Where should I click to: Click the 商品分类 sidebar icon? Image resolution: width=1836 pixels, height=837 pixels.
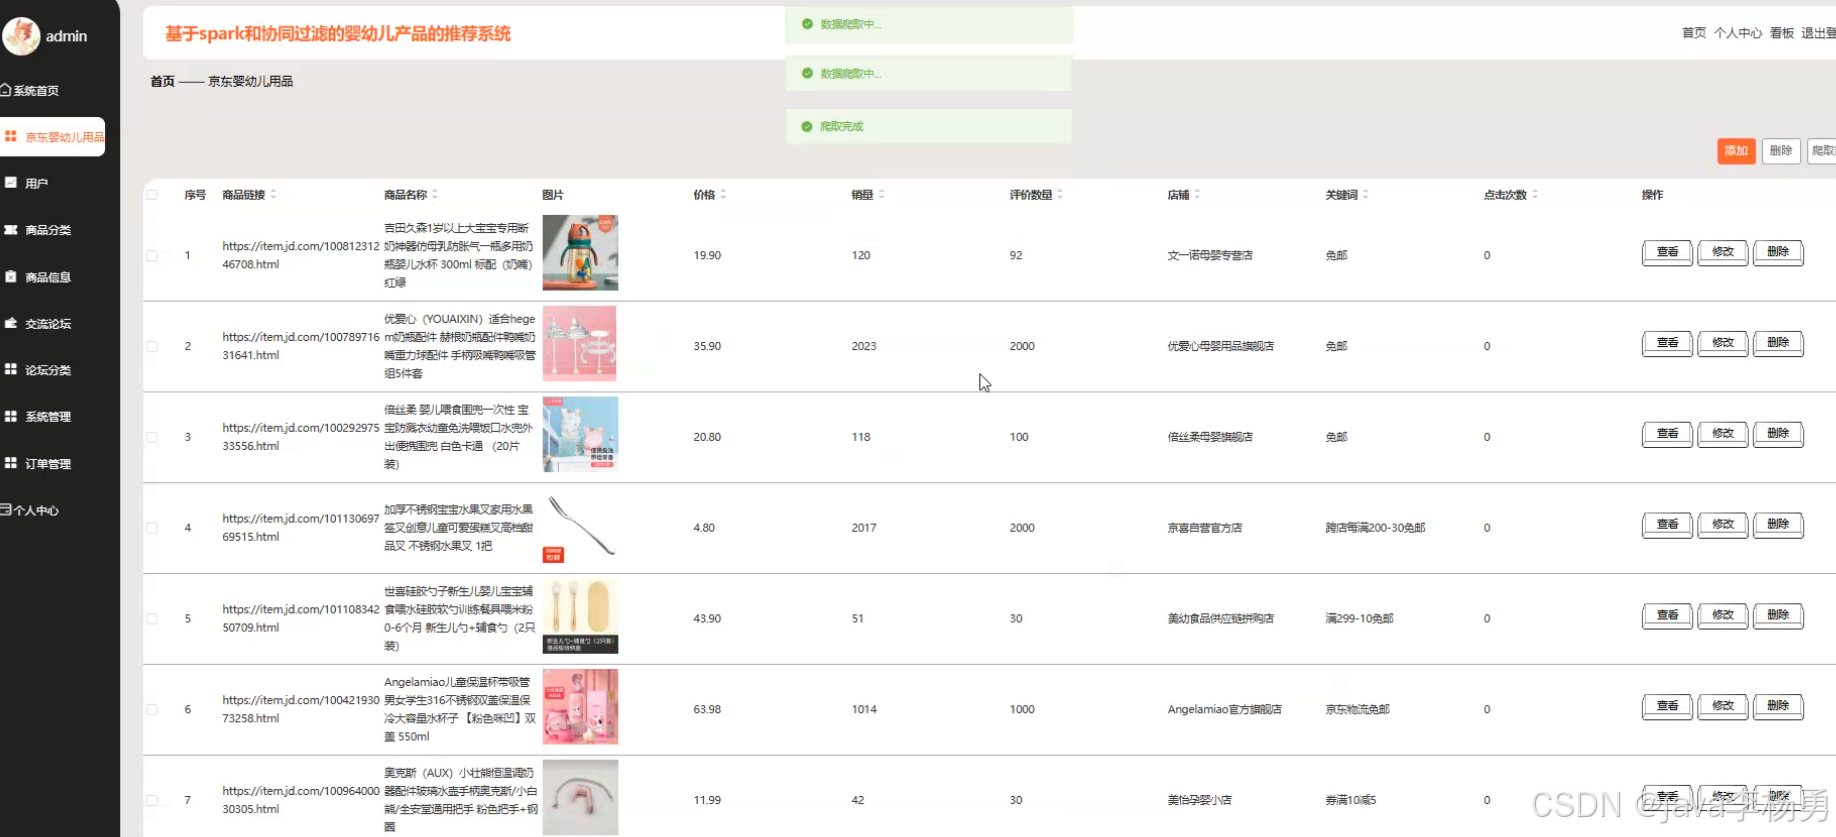pos(11,229)
